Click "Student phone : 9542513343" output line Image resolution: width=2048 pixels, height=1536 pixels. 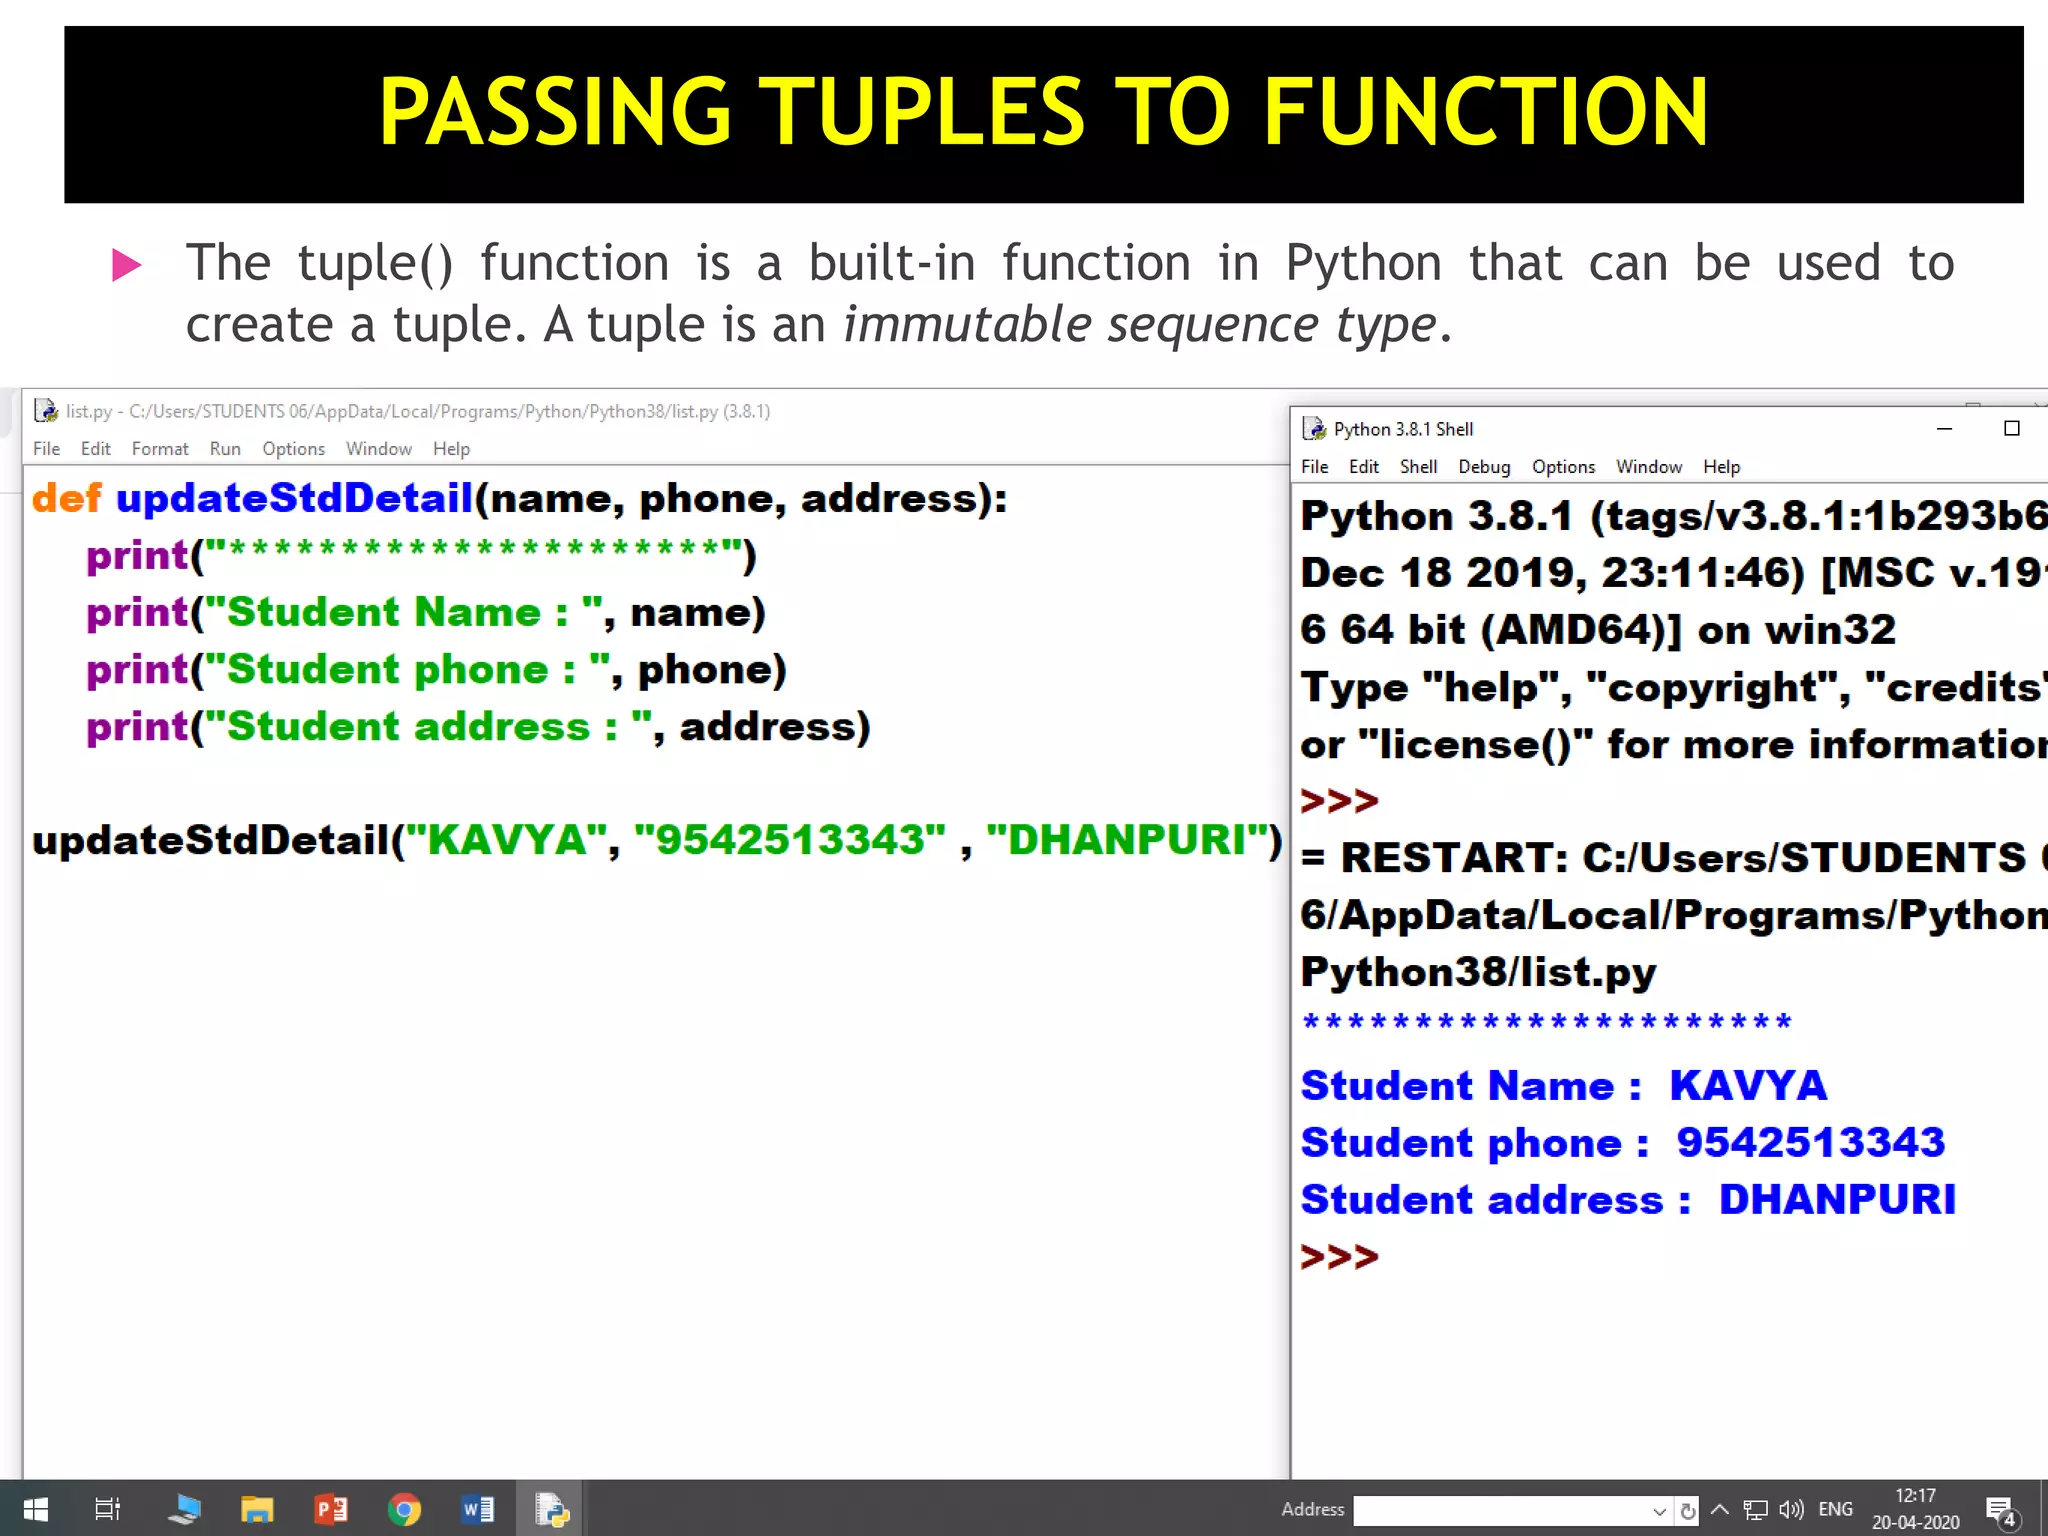1623,1142
